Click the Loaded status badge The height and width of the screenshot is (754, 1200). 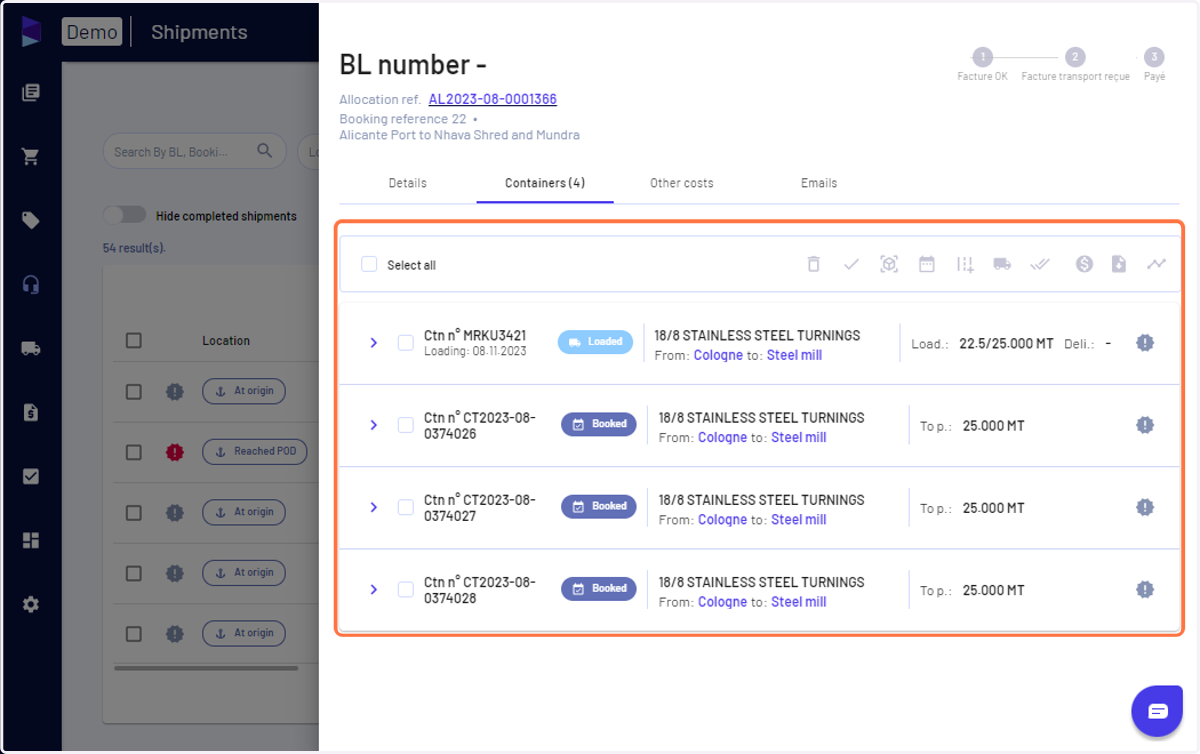pyautogui.click(x=595, y=342)
